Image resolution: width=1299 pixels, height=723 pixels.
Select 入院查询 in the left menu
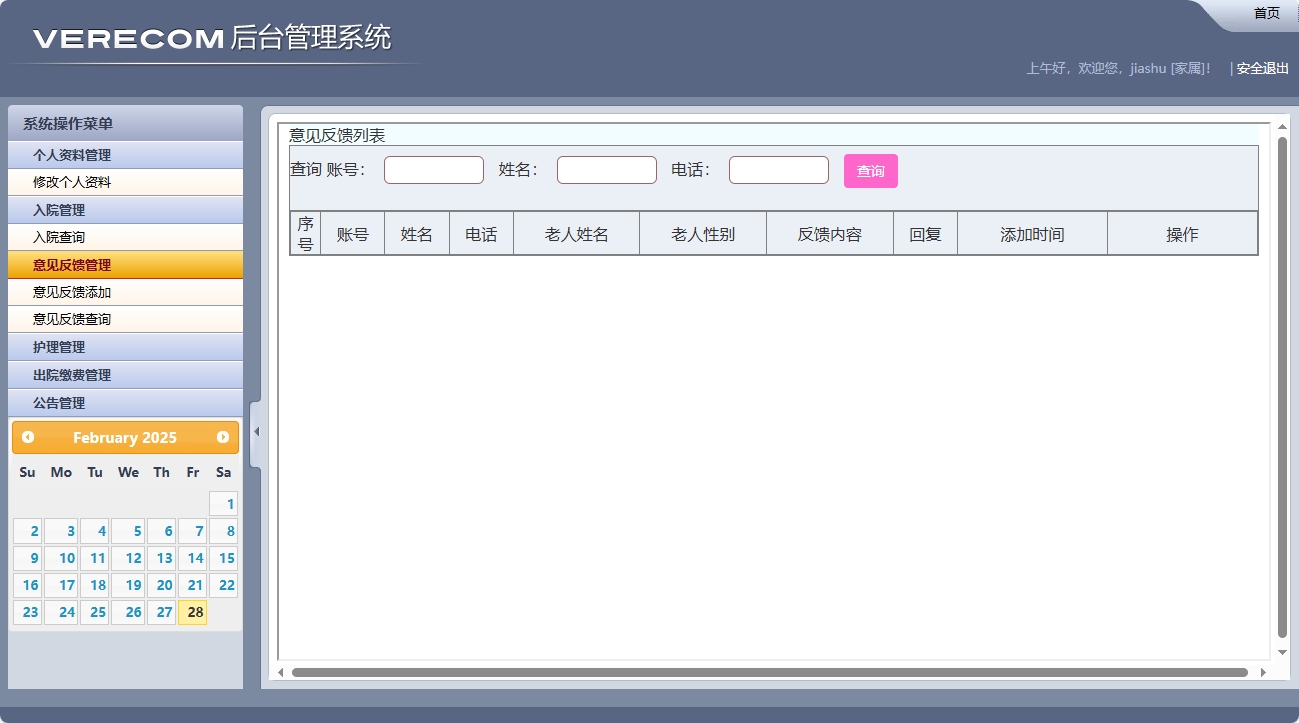point(125,237)
